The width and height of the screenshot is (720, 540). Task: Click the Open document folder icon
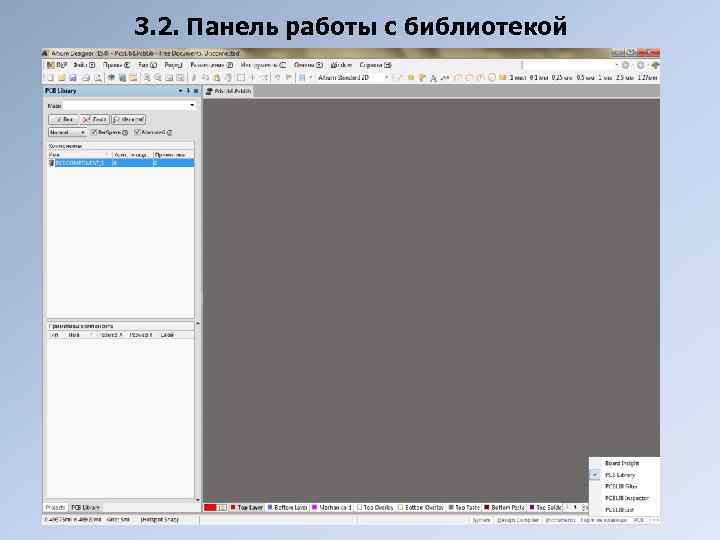coord(62,78)
